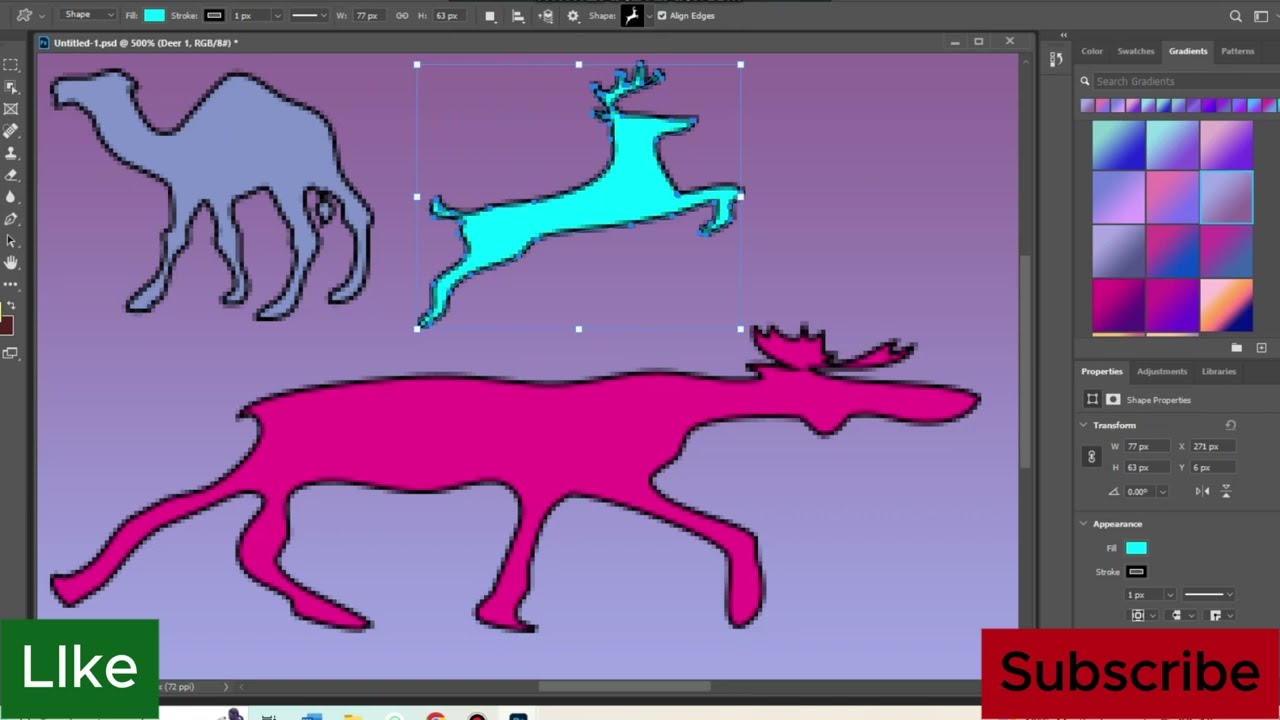The width and height of the screenshot is (1280, 720).
Task: Open the Adjustments tab
Action: click(x=1161, y=371)
